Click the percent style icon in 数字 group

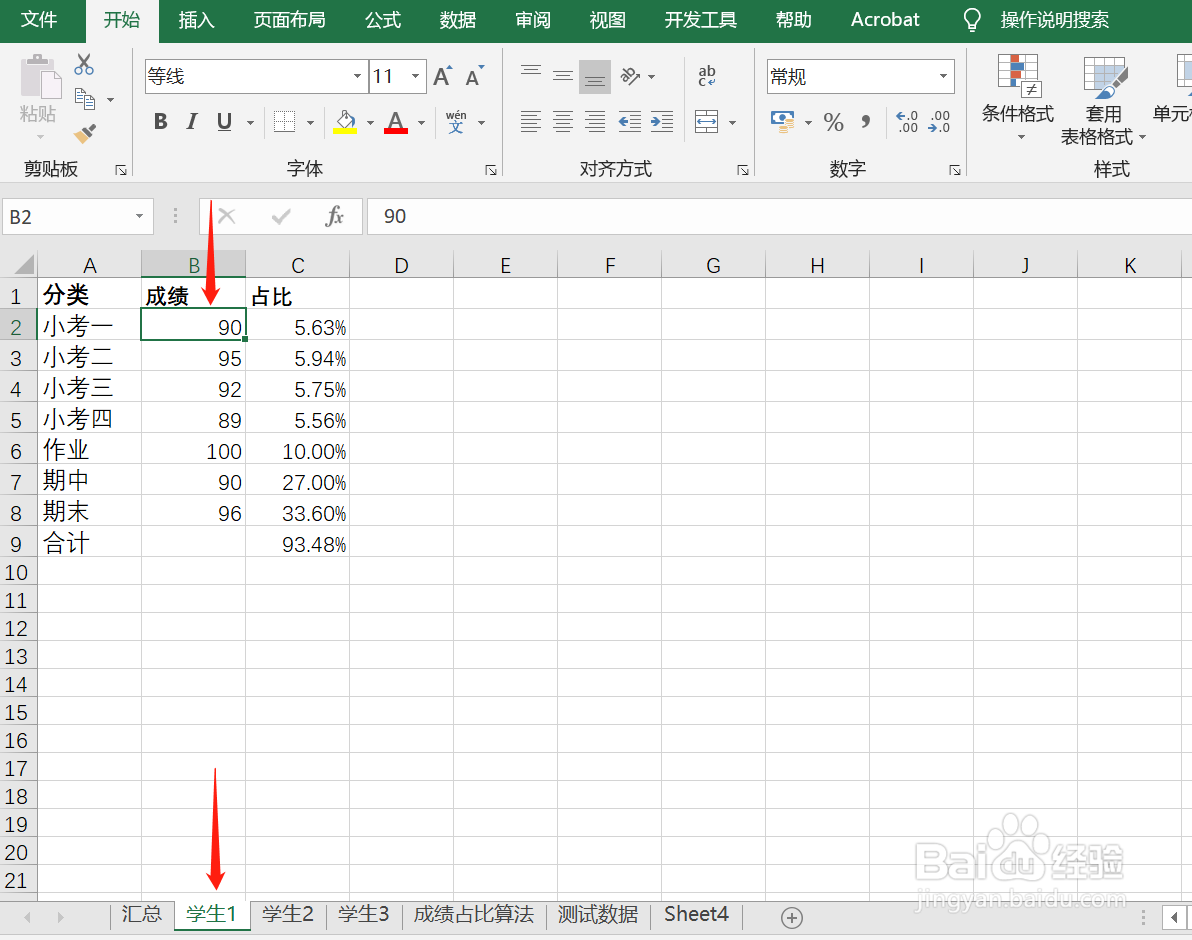(x=834, y=122)
